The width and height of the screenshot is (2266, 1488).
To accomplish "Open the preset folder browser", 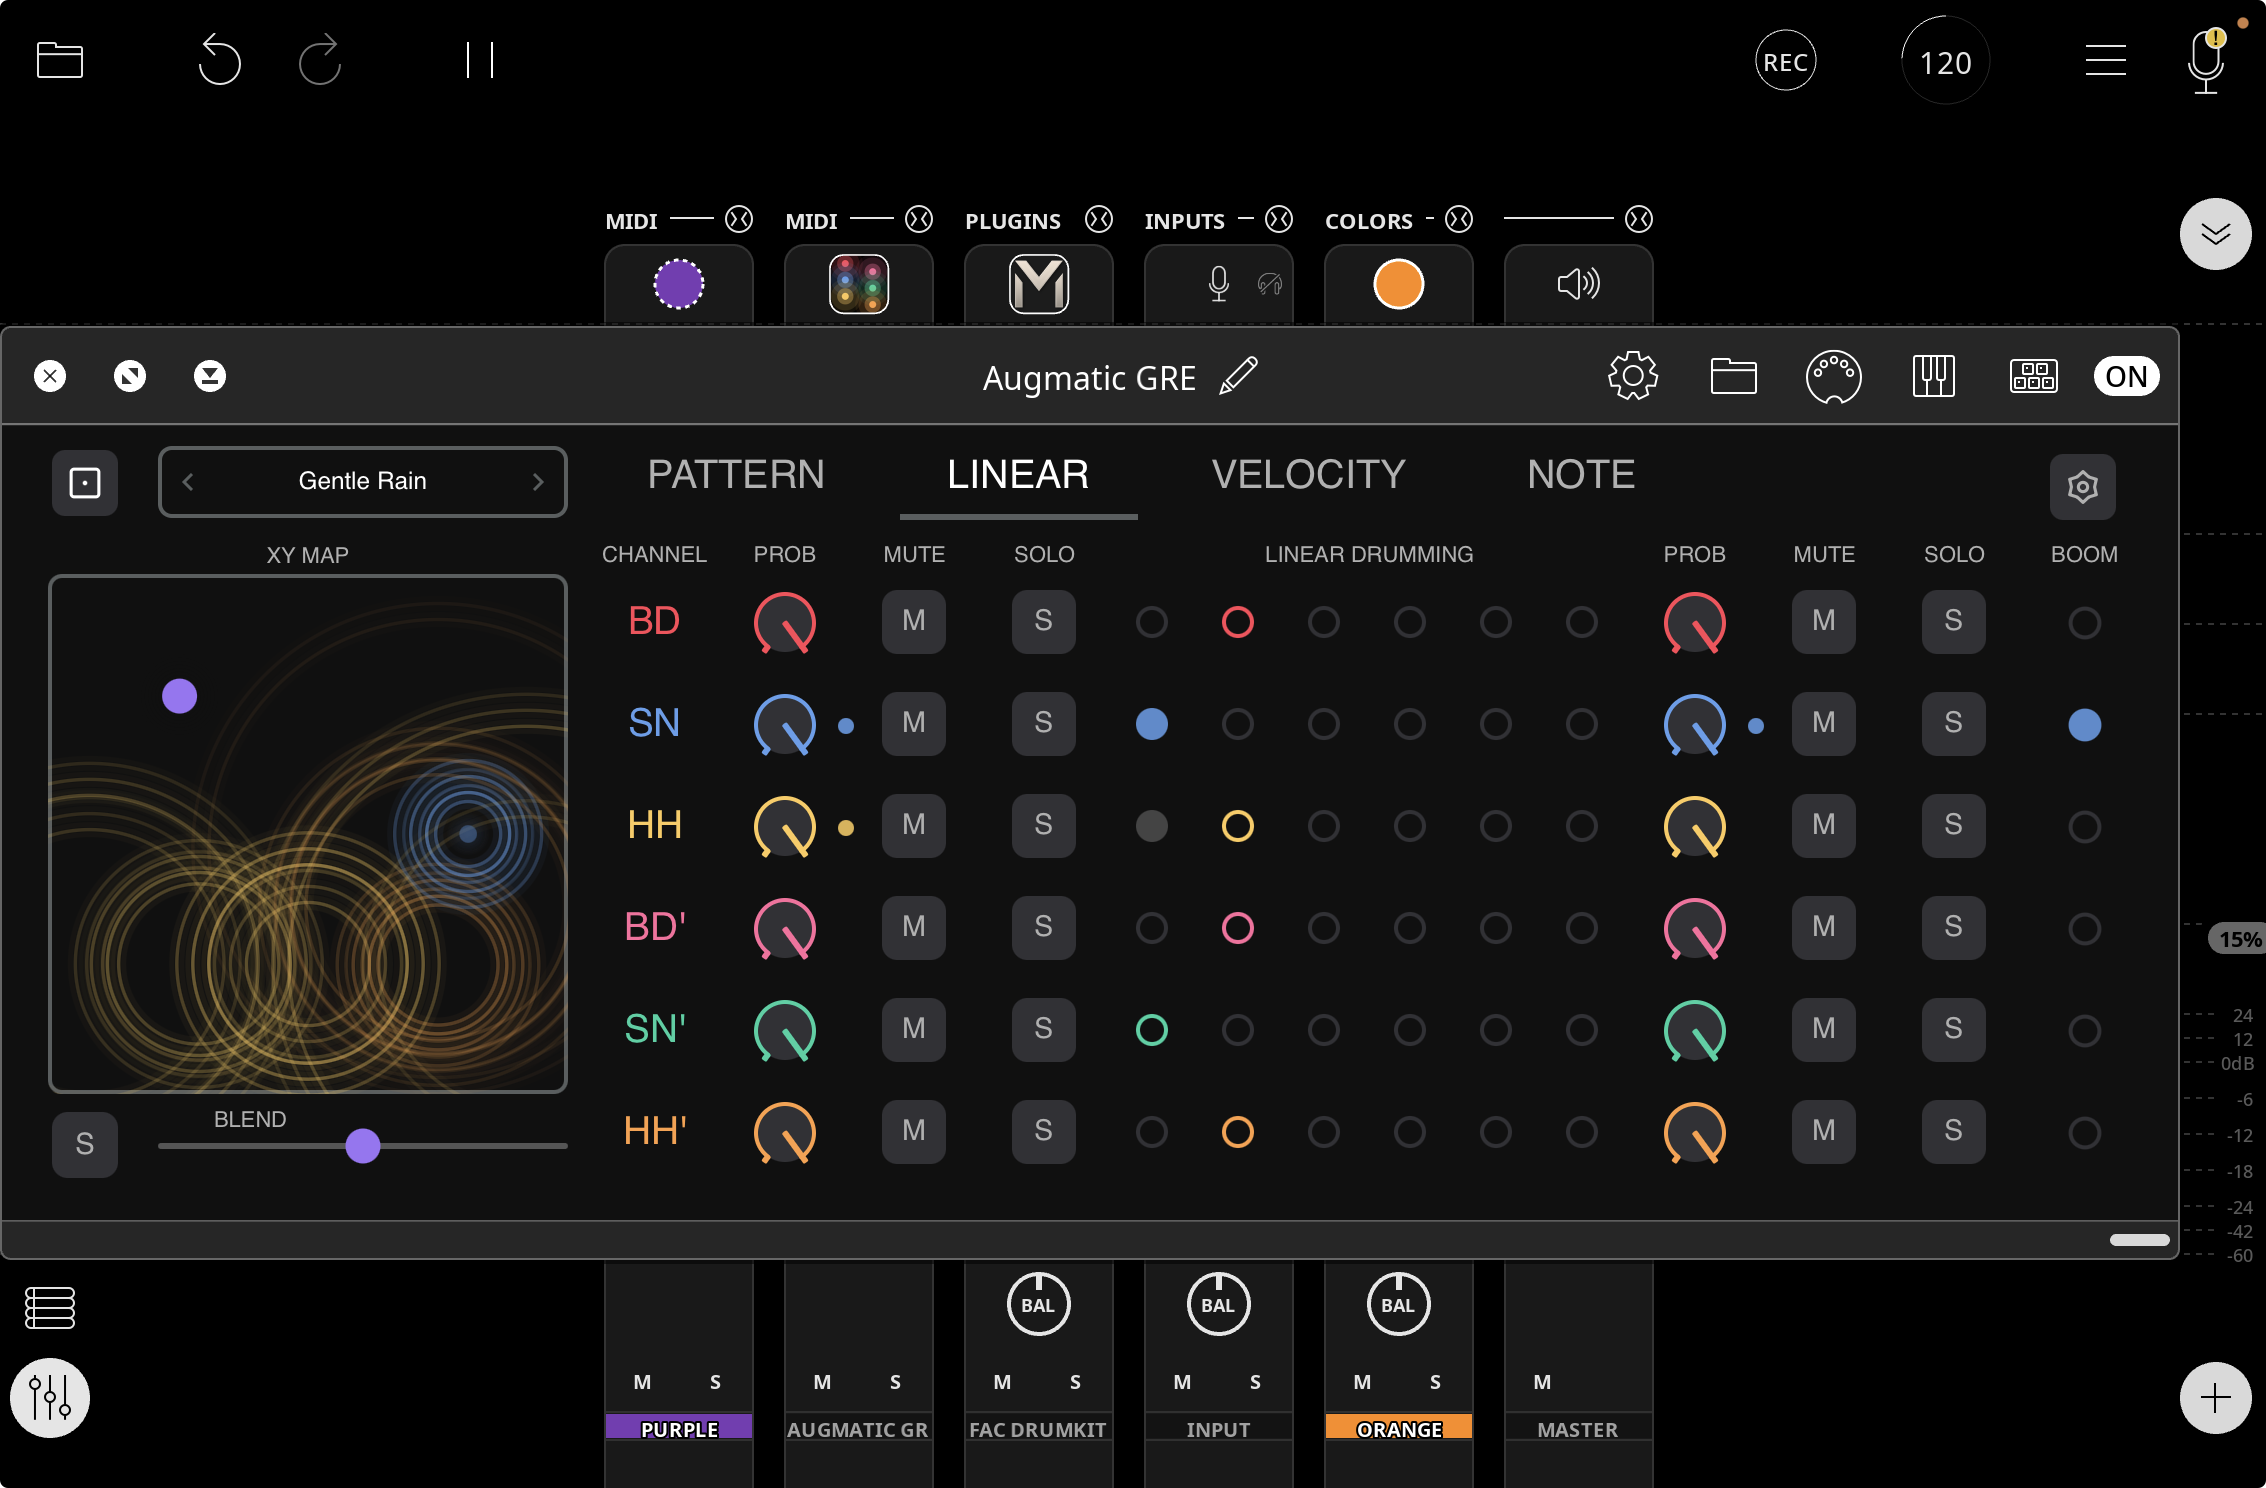I will pyautogui.click(x=1735, y=377).
